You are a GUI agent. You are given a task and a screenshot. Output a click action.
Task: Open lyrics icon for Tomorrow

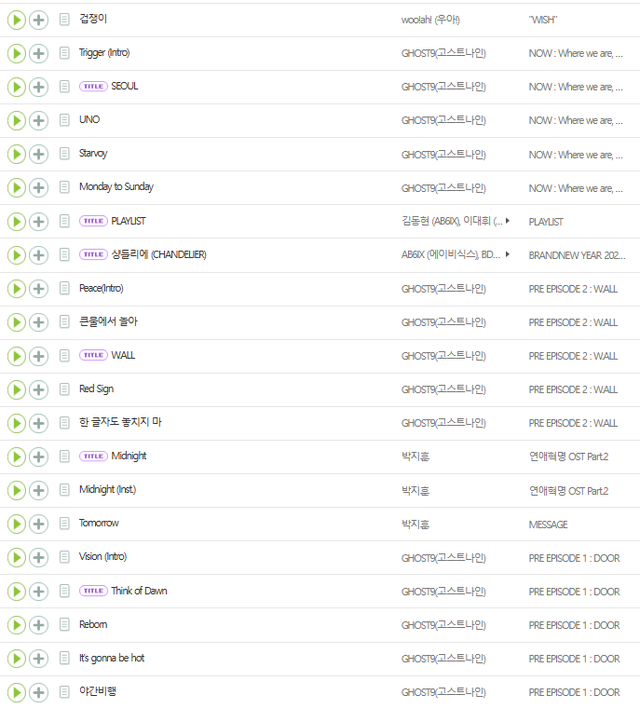coord(64,524)
